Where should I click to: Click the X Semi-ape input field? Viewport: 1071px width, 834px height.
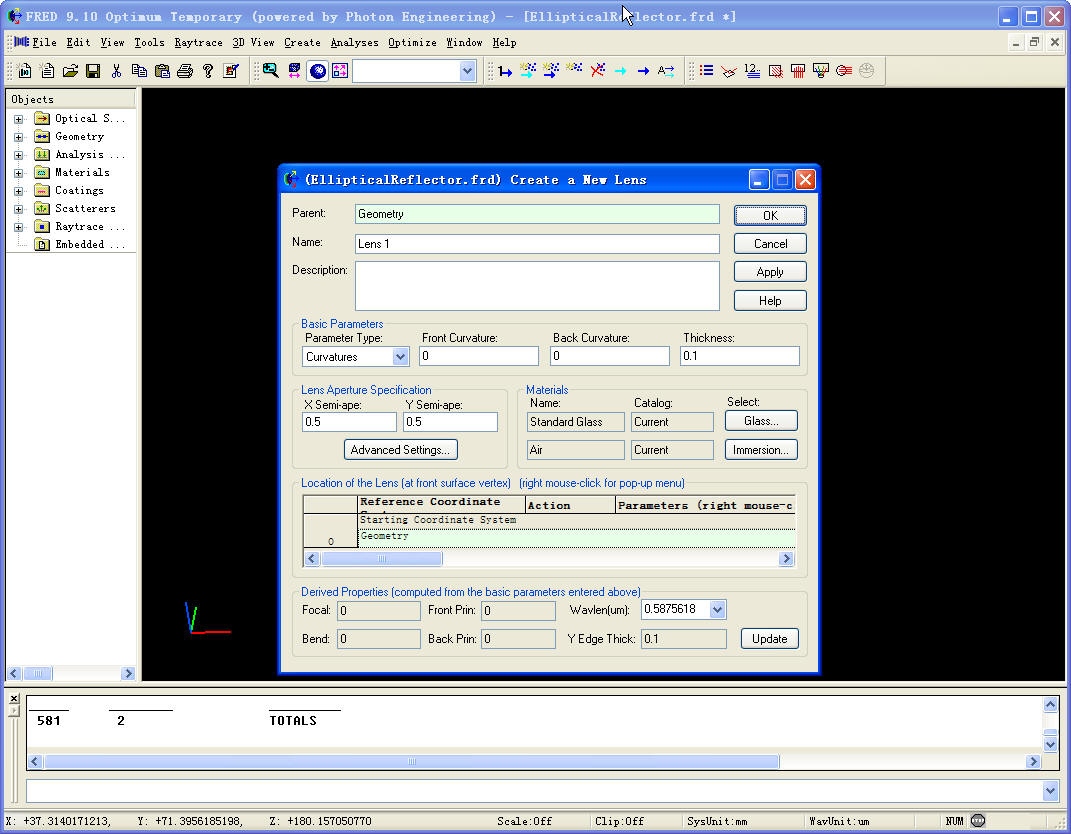tap(349, 422)
